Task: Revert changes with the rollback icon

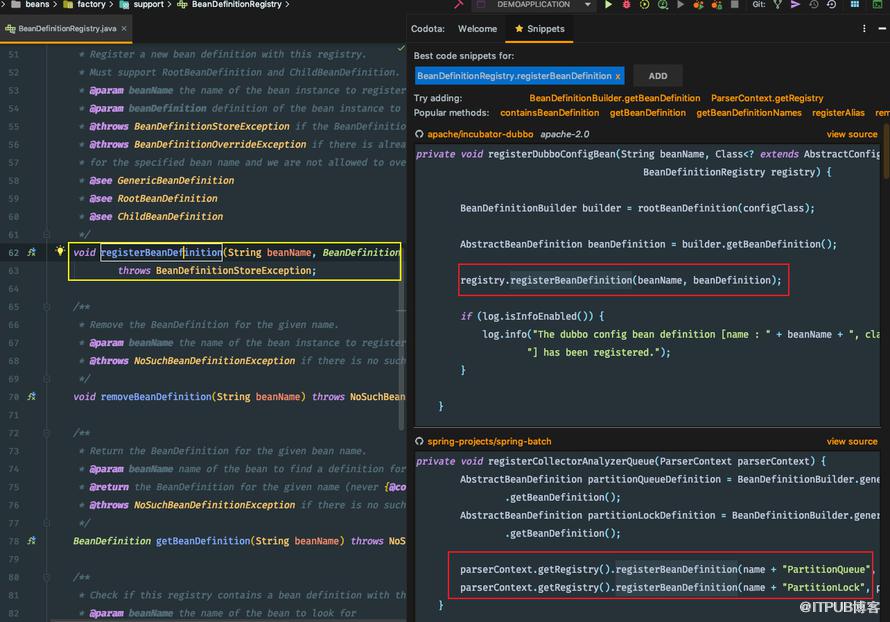Action: click(x=832, y=5)
